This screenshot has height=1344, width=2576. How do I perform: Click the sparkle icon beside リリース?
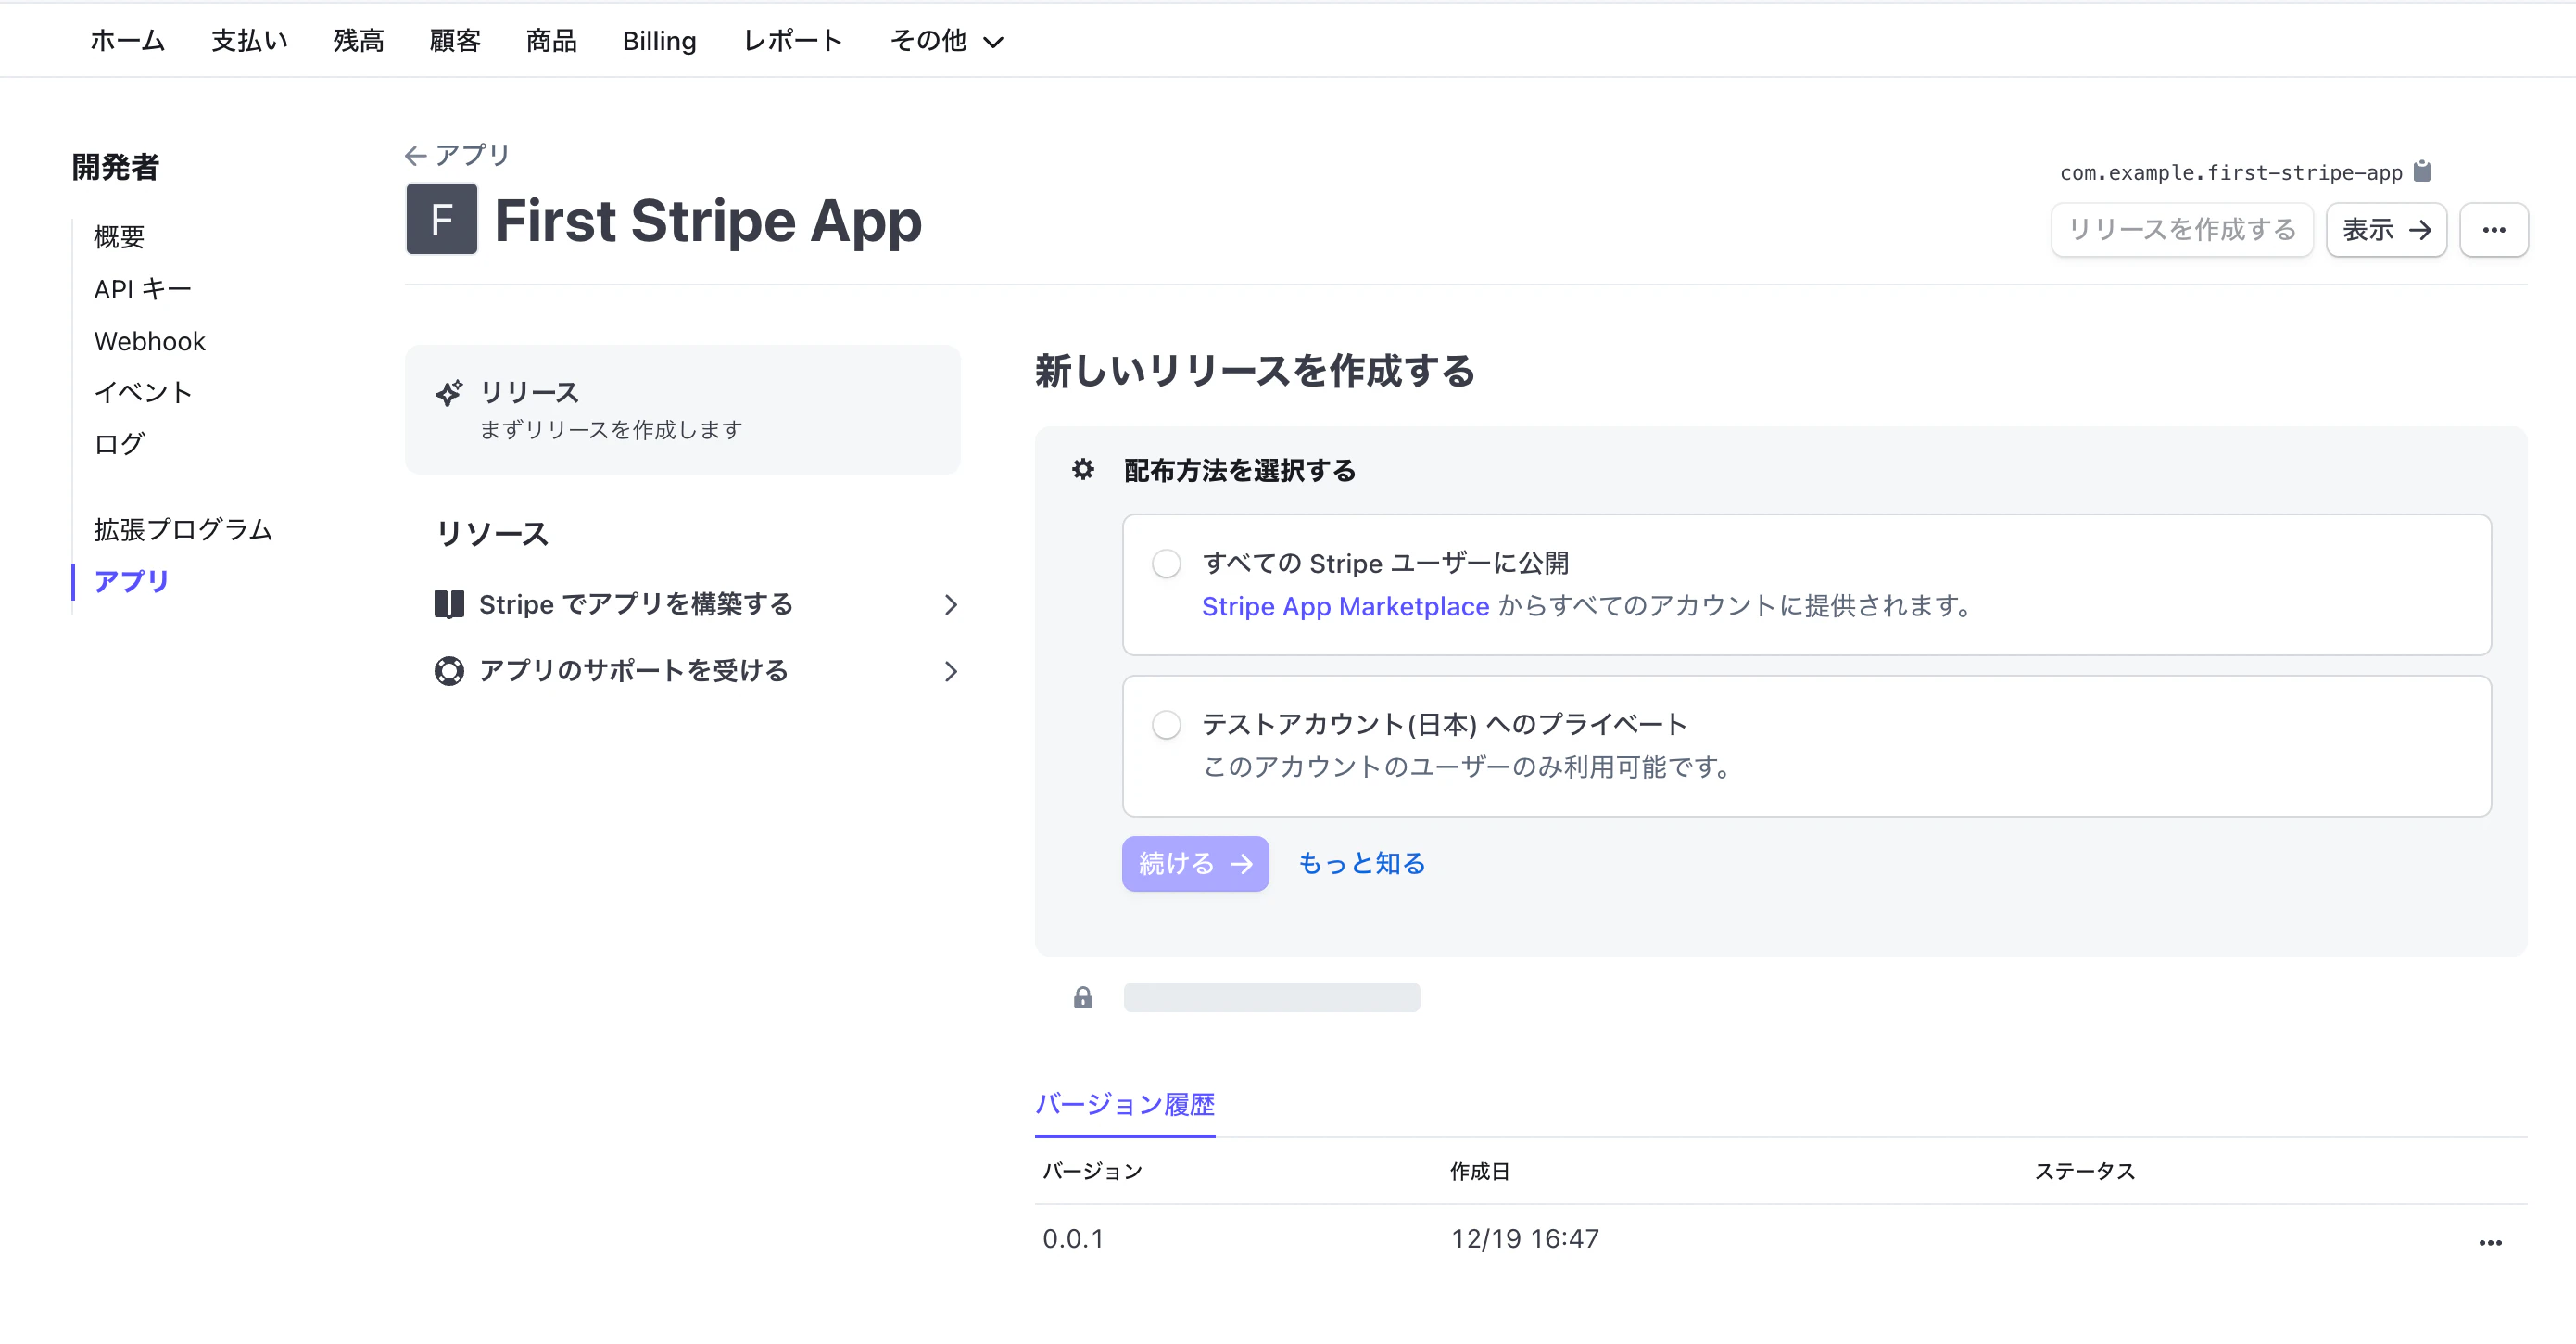449,393
